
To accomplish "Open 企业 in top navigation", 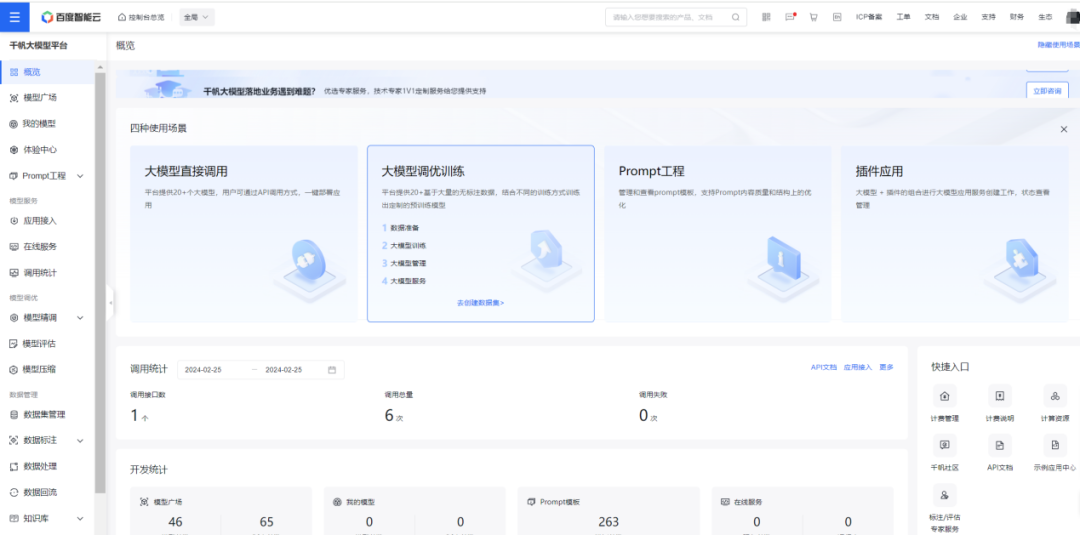I will (960, 17).
